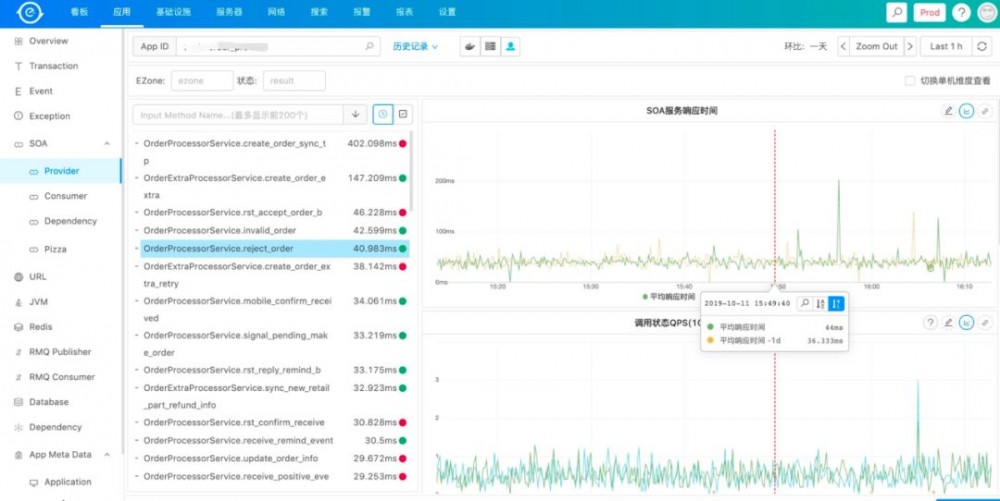Screen dimensions: 1000x501
Task: Click the link icon on SOA response time chart
Action: (985, 111)
